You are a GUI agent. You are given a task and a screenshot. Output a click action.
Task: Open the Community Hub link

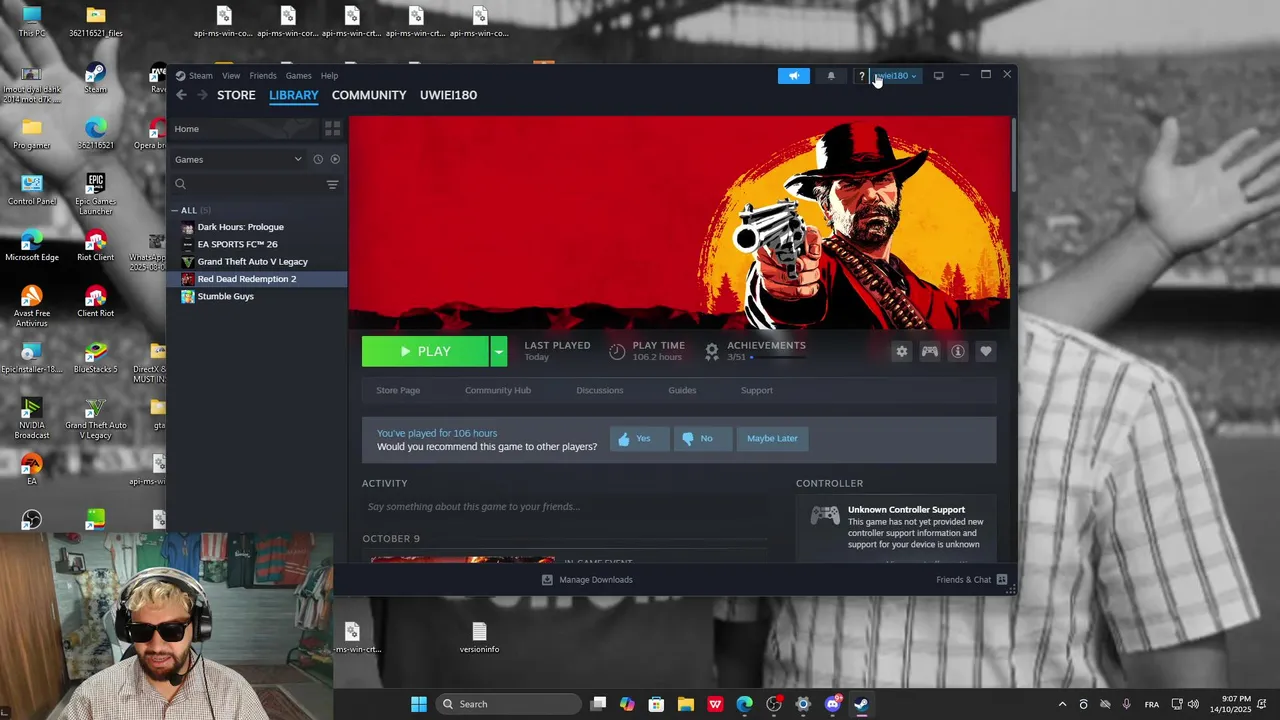click(498, 390)
